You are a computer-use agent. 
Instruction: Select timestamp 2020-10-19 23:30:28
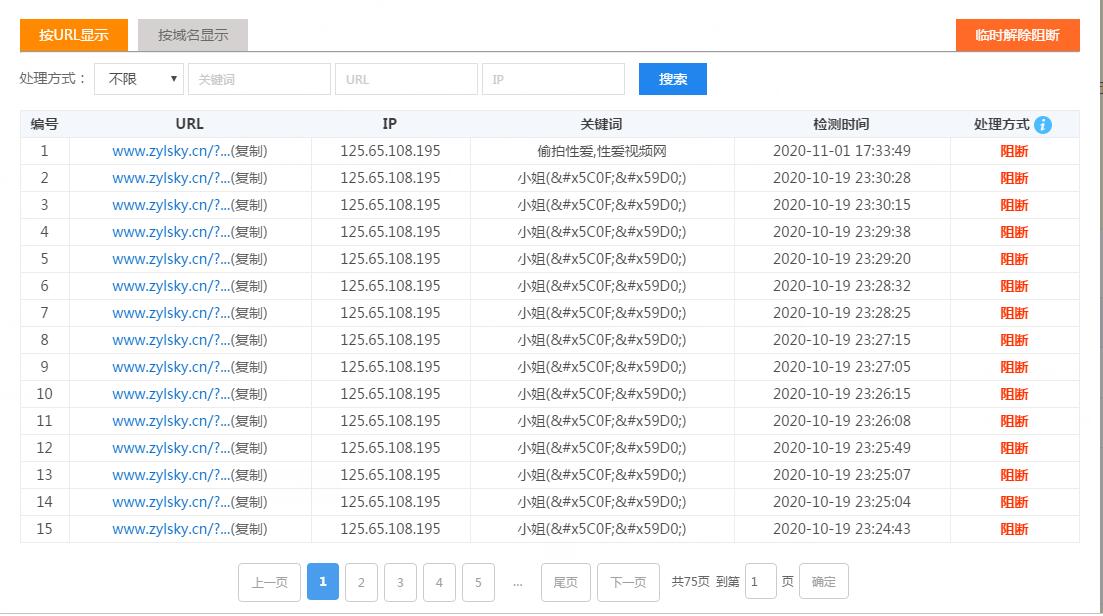coord(841,178)
